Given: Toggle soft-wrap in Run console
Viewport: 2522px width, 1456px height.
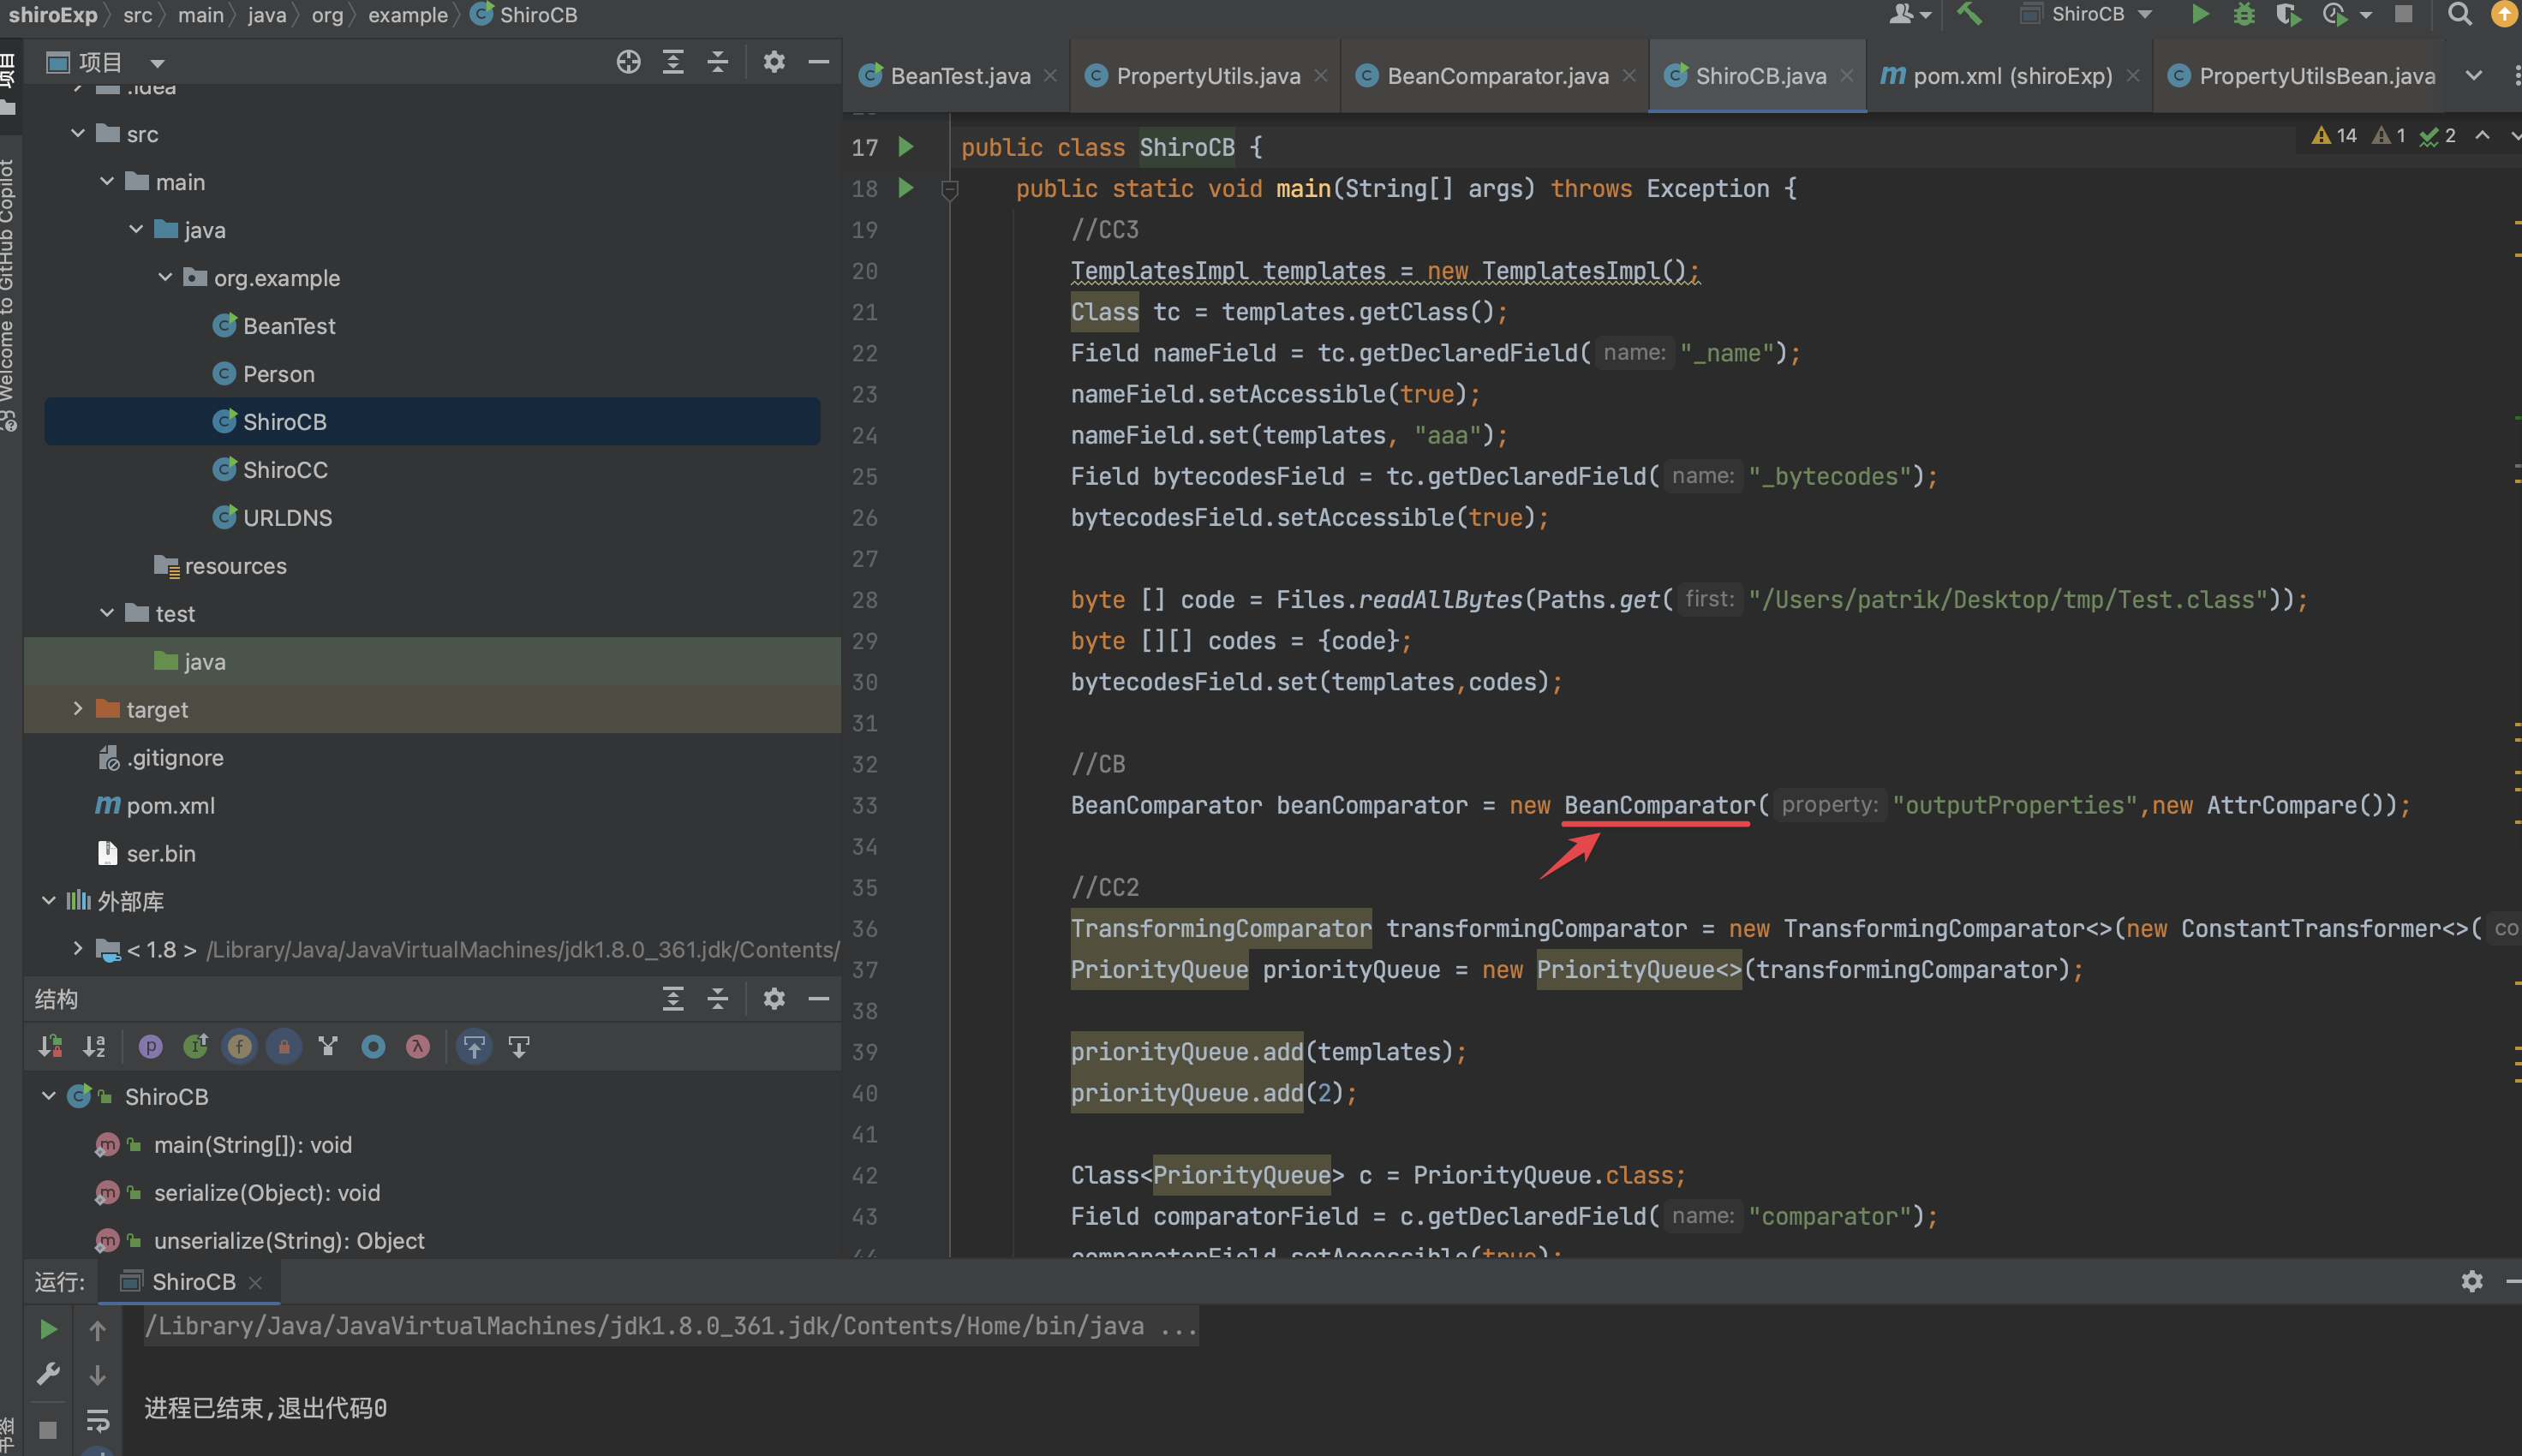Looking at the screenshot, I should 97,1420.
